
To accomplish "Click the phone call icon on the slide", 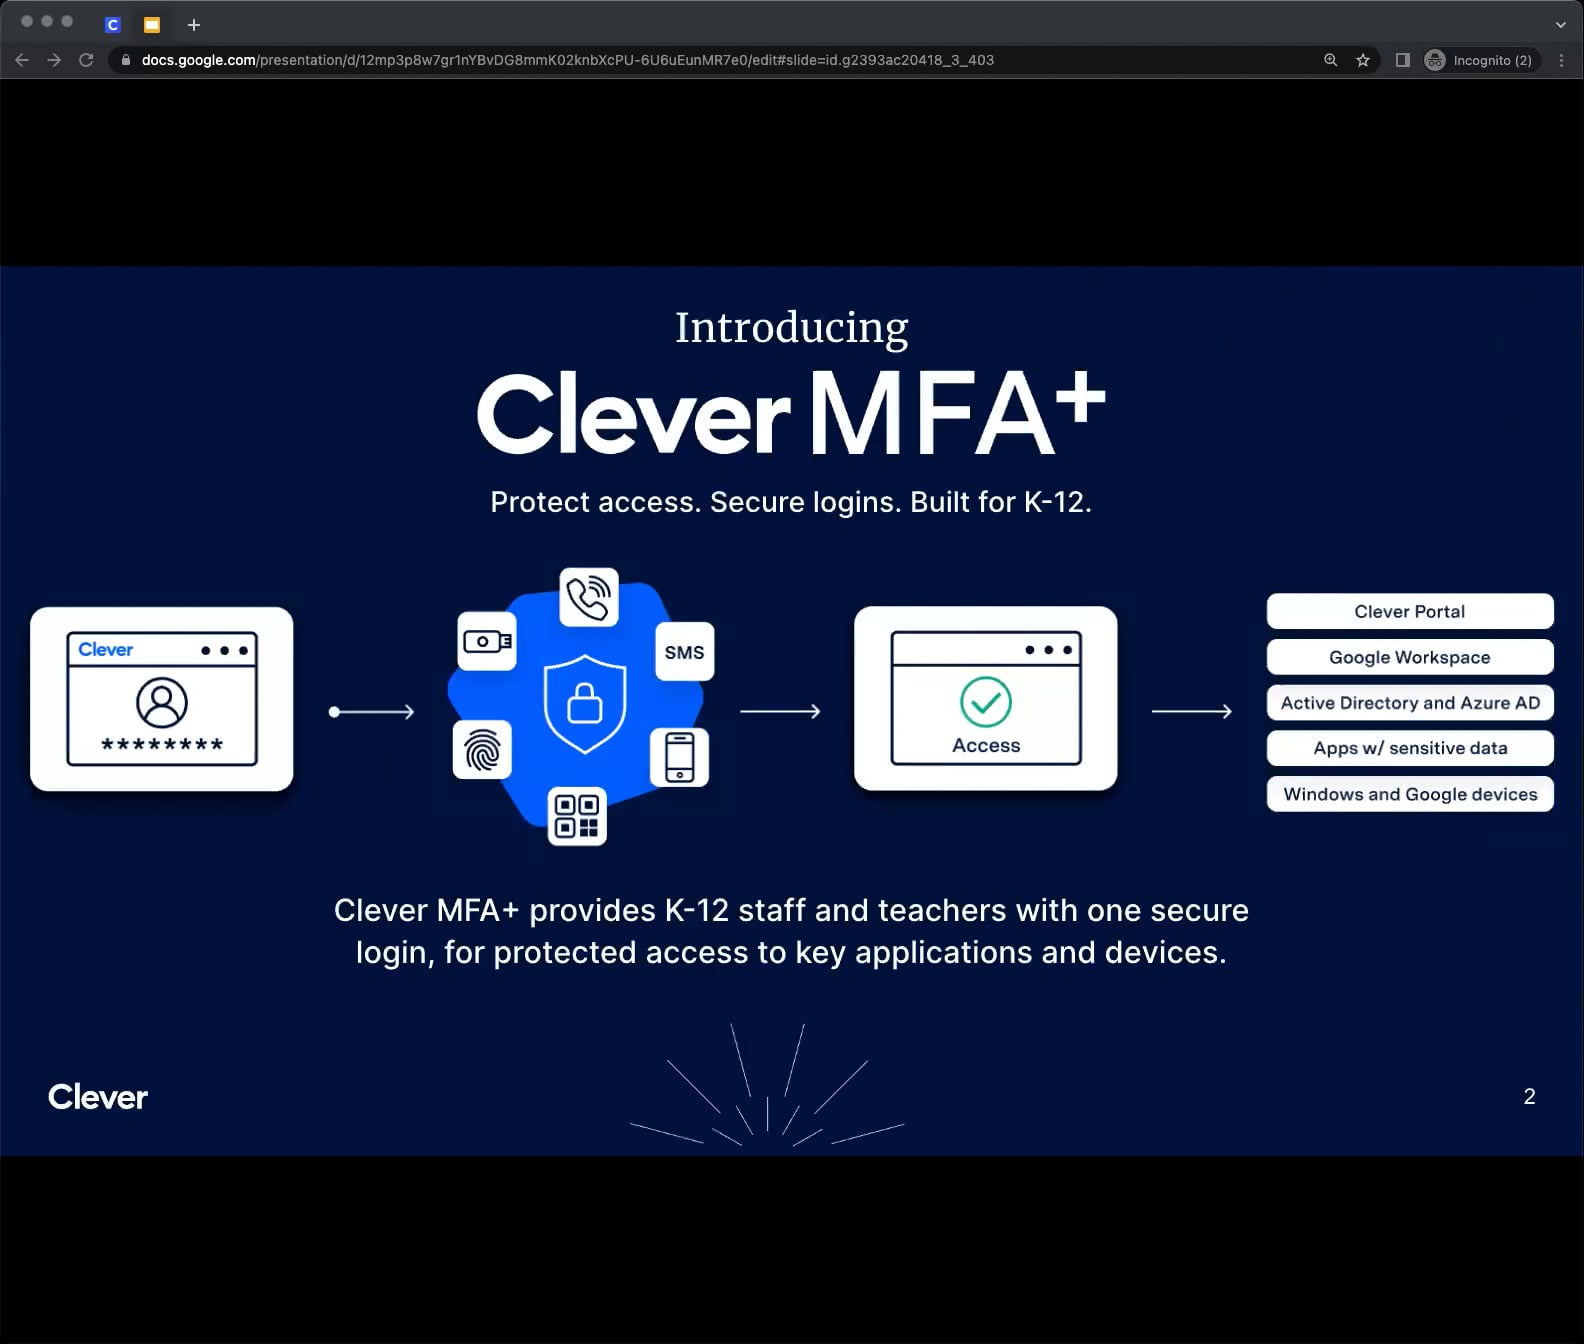I will pyautogui.click(x=589, y=597).
